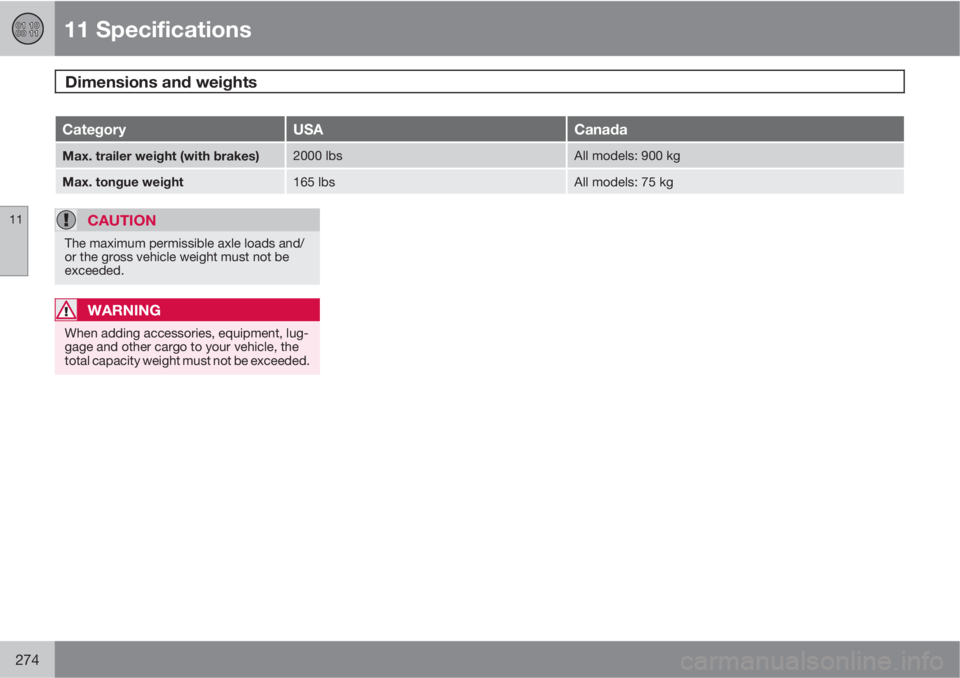
Task: Select the Max. tongue weight row label
Action: 123,182
